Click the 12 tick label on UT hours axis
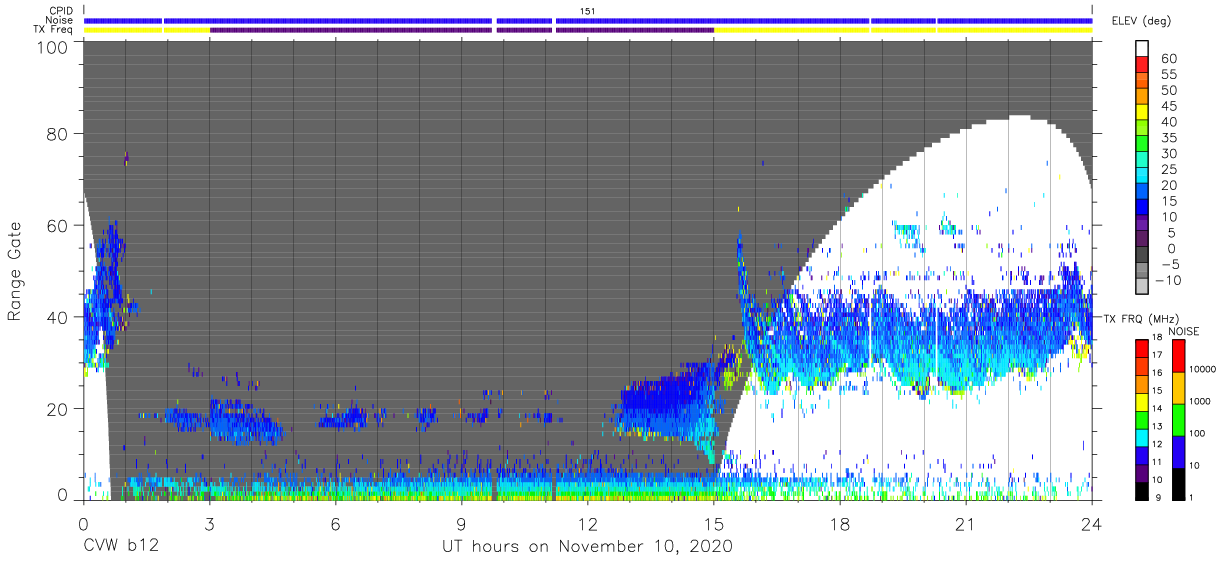 588,523
